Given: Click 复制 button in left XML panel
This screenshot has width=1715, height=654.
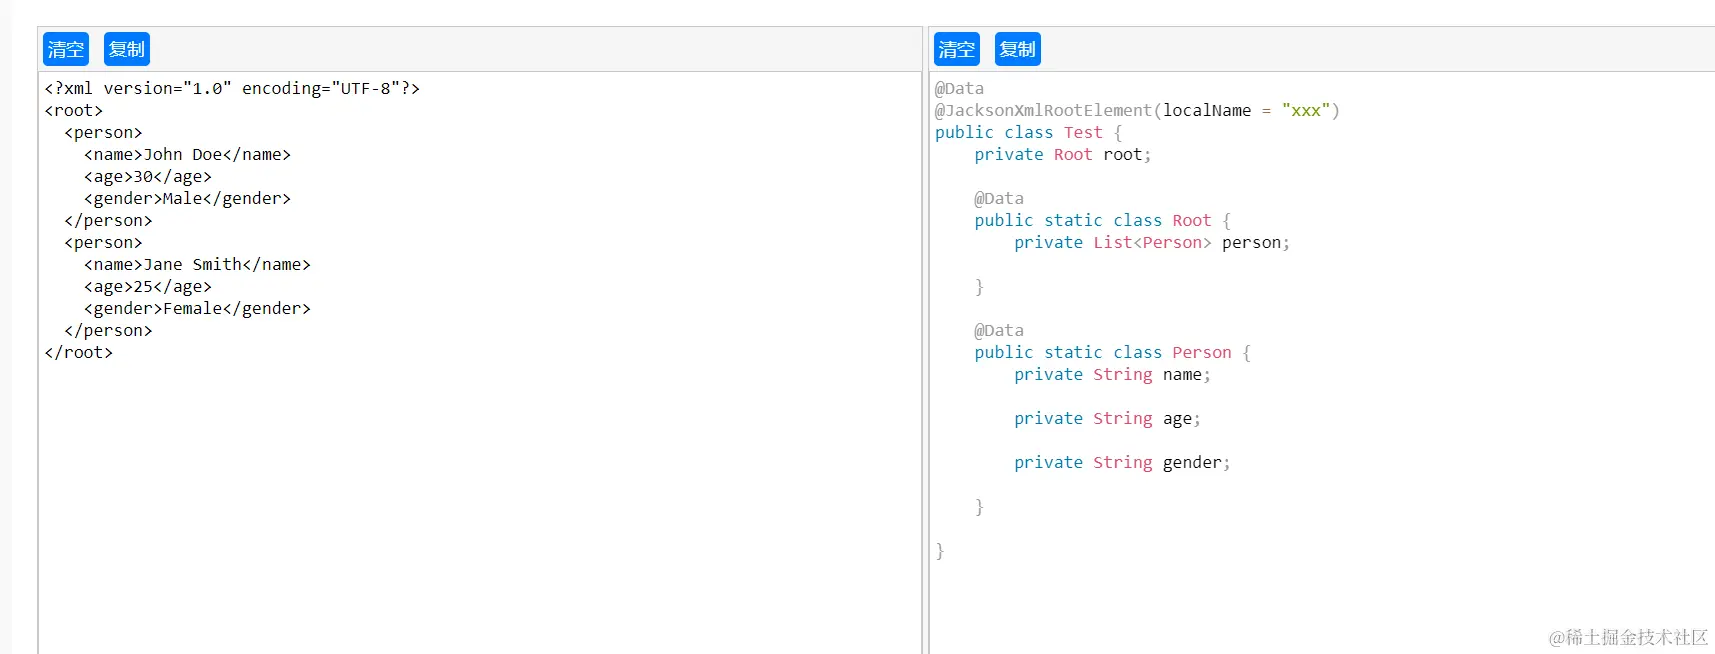Looking at the screenshot, I should (127, 49).
